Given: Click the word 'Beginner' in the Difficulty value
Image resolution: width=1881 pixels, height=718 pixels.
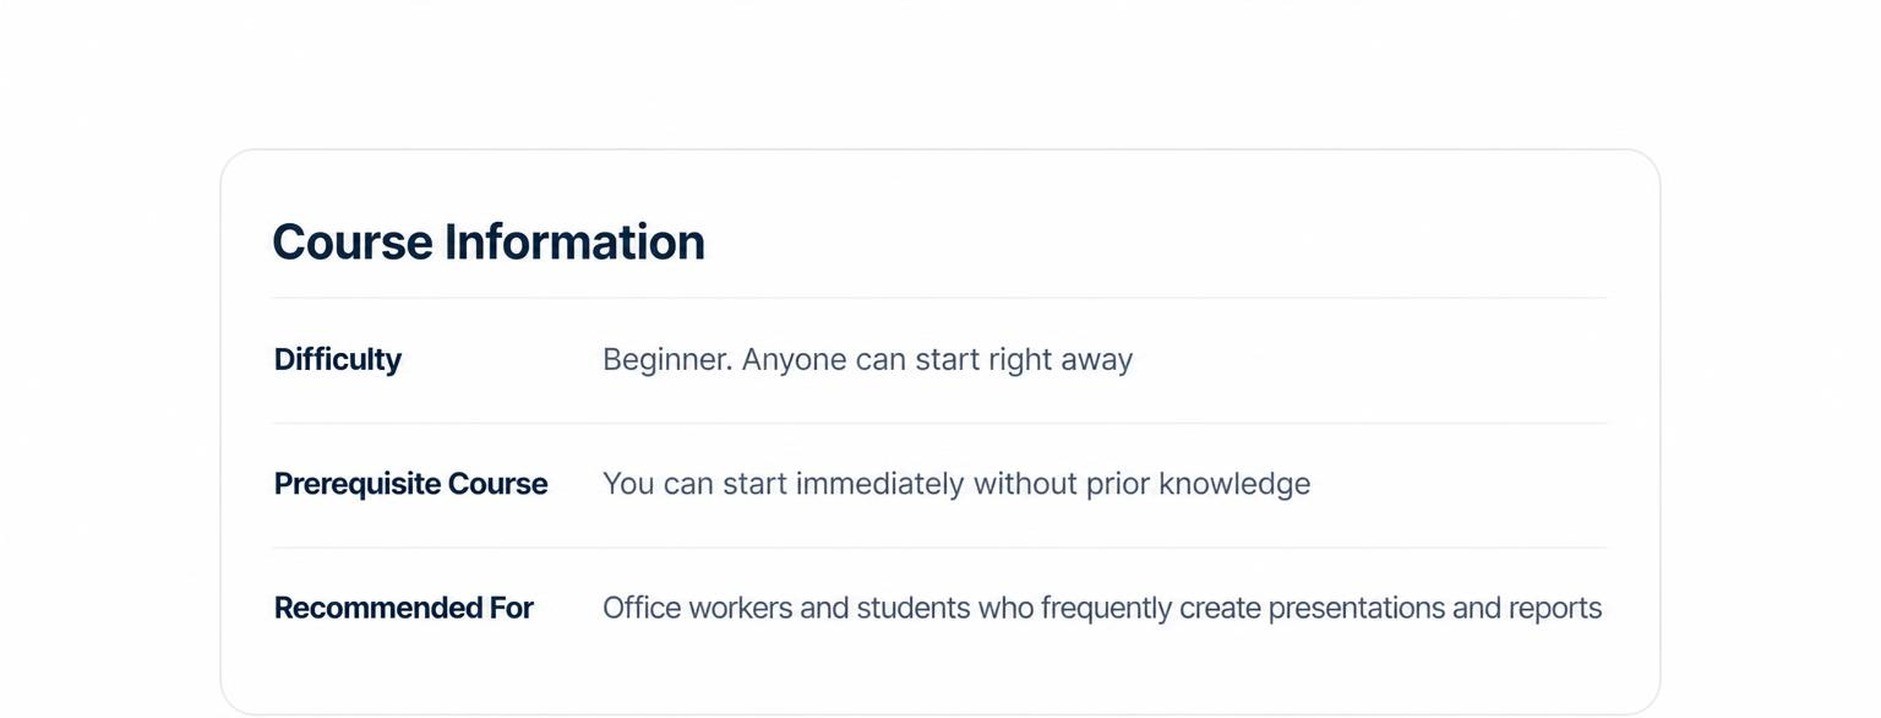Looking at the screenshot, I should (x=664, y=360).
